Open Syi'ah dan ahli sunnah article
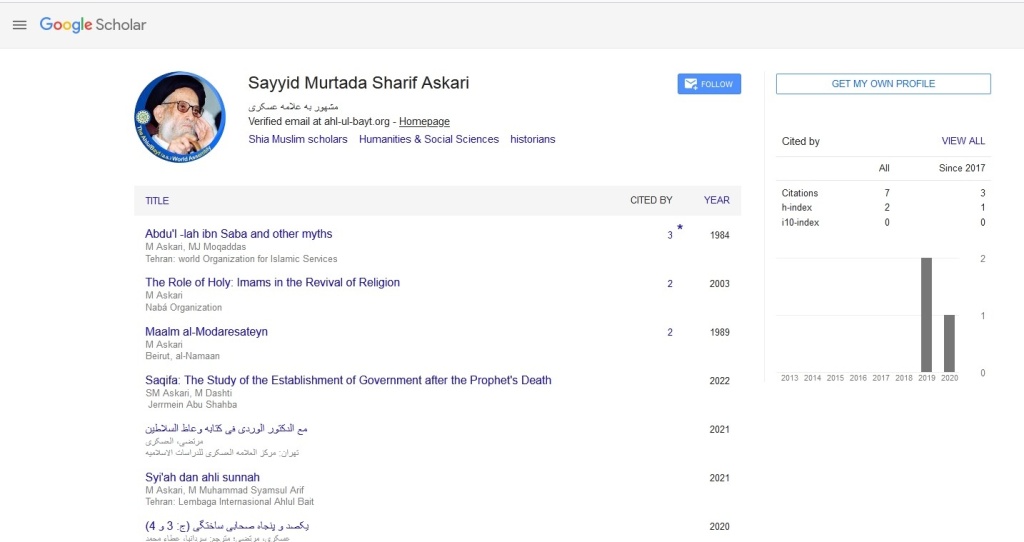Image resolution: width=1024 pixels, height=542 pixels. tap(202, 478)
